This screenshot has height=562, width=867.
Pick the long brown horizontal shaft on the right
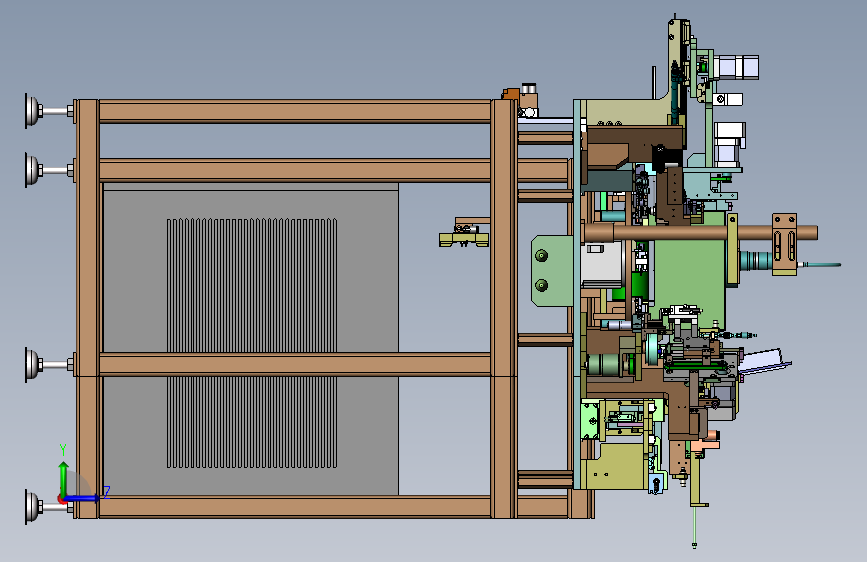pos(699,232)
